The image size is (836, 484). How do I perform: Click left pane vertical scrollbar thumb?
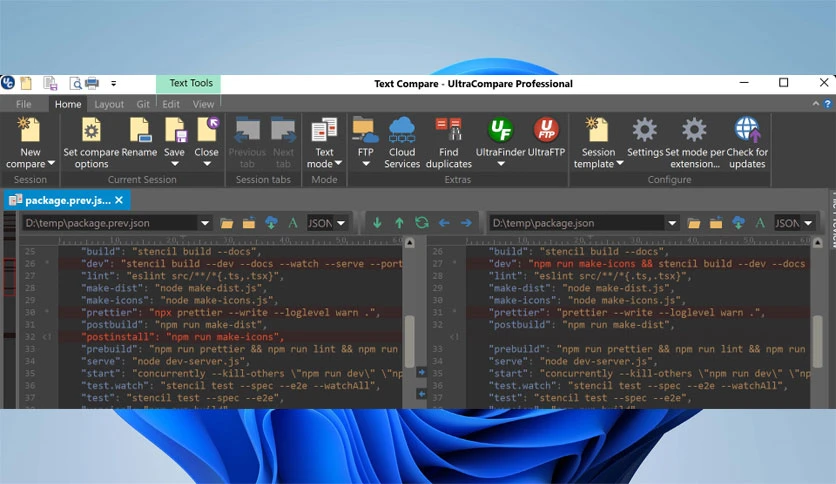point(409,341)
